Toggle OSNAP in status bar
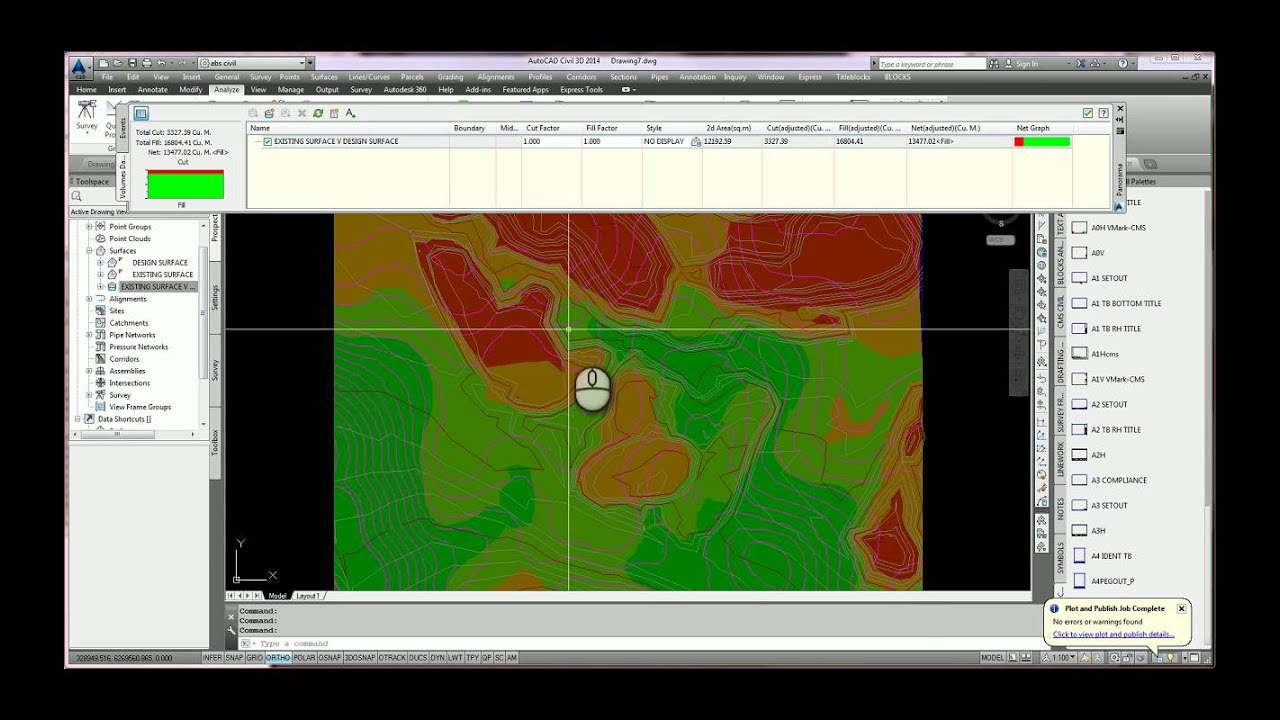 pos(330,658)
